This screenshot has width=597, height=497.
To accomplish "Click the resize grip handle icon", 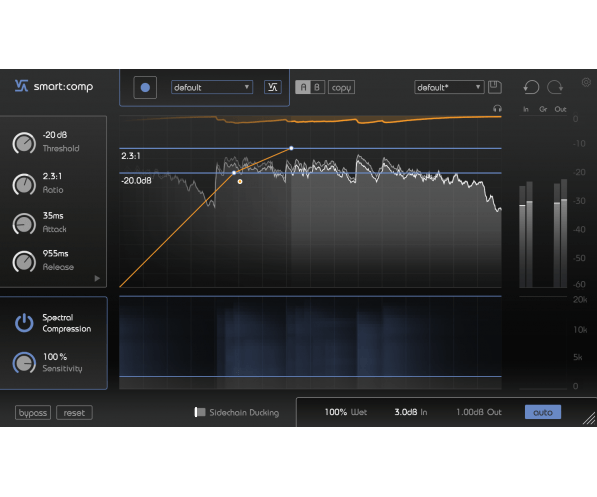I will [x=589, y=418].
